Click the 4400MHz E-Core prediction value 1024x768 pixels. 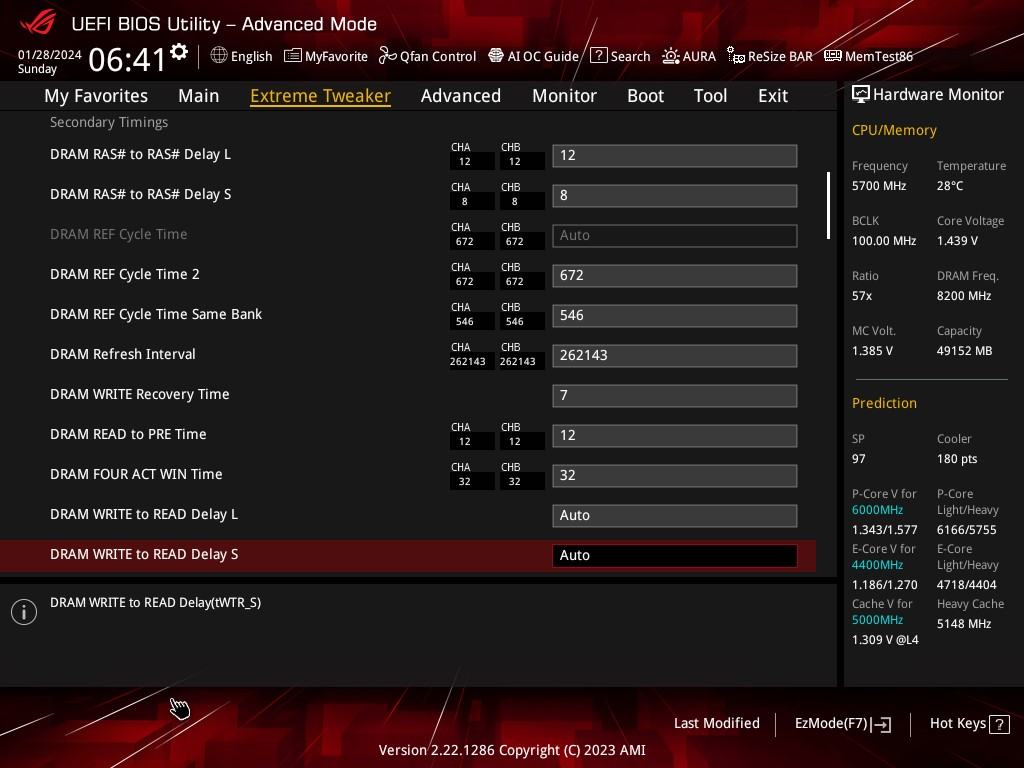877,565
